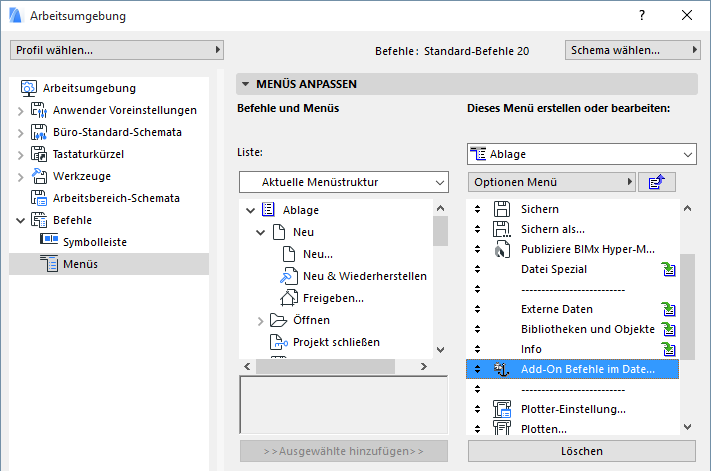Expand Anwender Voreinstellungen tree node
The width and height of the screenshot is (711, 471).
[x=20, y=110]
